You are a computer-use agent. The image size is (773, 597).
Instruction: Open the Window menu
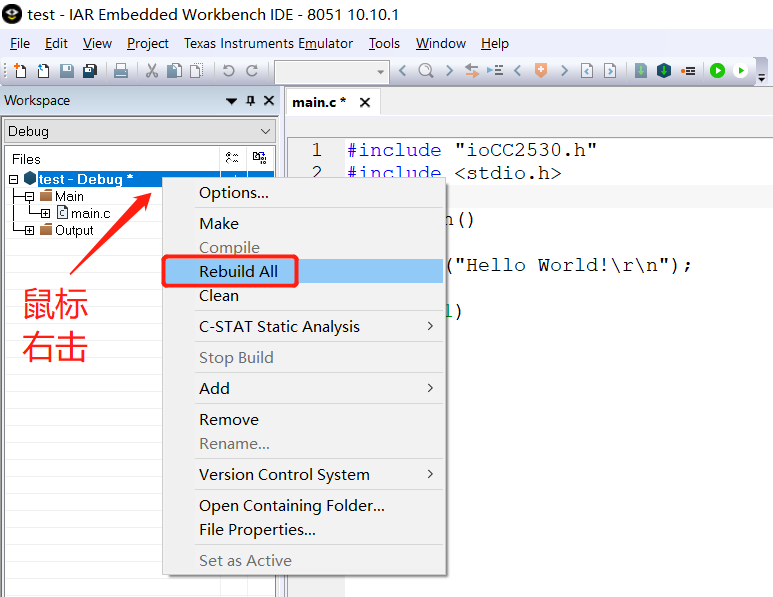click(441, 43)
